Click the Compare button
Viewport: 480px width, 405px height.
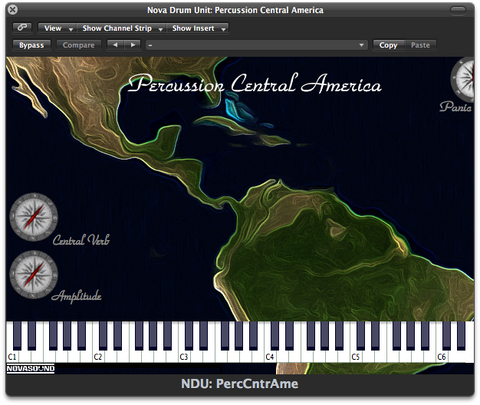click(79, 45)
